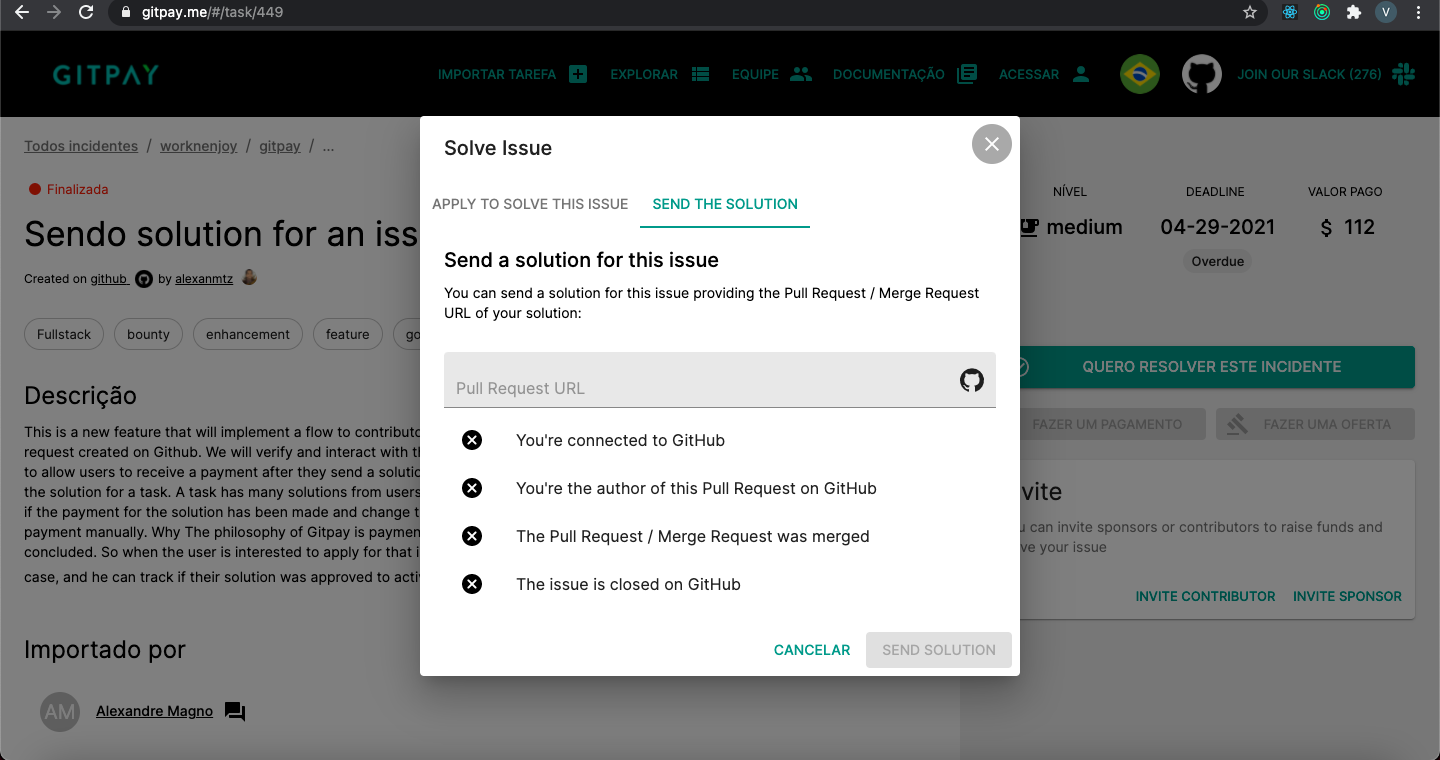Click Join Our Slack link
This screenshot has height=760, width=1440.
click(x=1309, y=74)
